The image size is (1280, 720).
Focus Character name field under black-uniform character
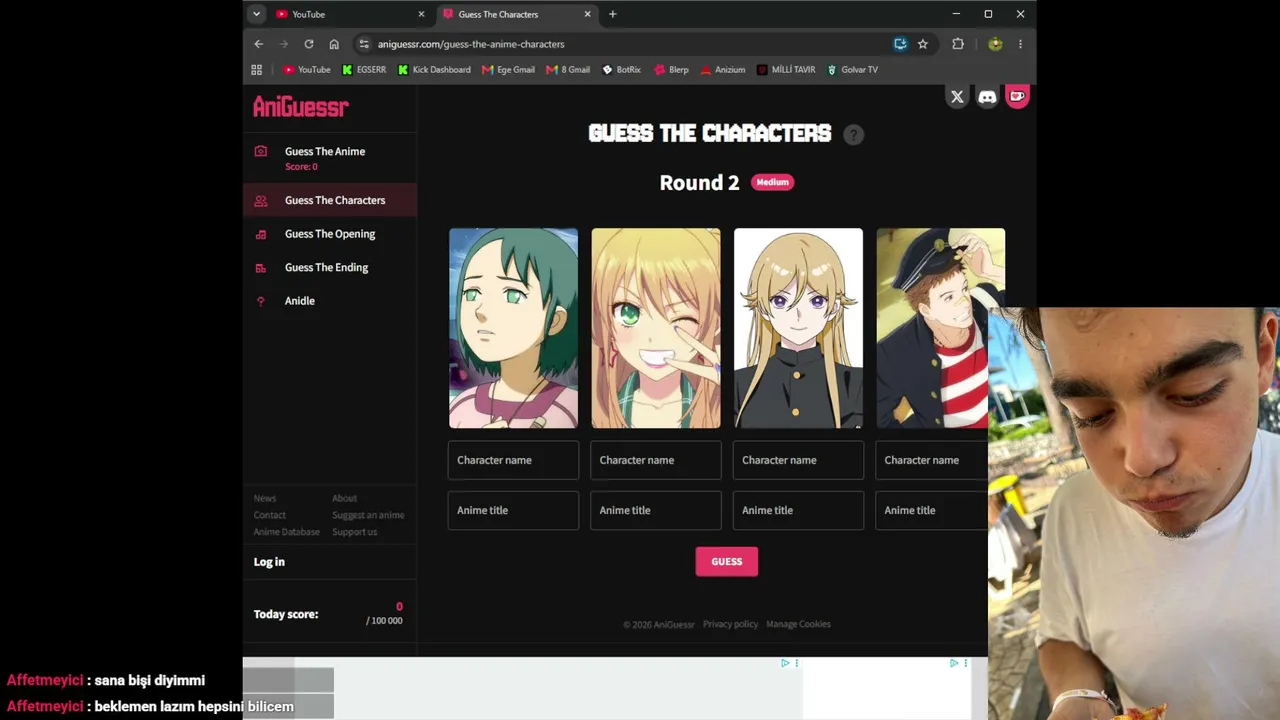(x=798, y=460)
